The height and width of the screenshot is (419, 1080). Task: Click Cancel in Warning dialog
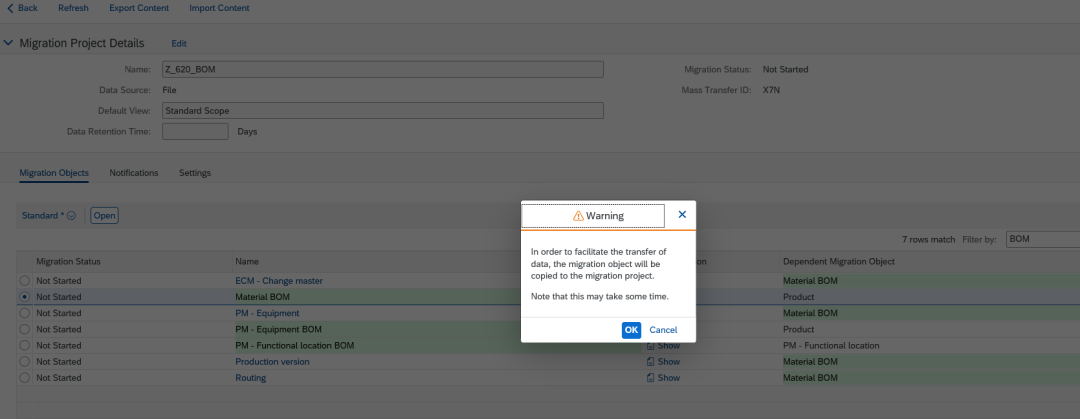(x=663, y=330)
